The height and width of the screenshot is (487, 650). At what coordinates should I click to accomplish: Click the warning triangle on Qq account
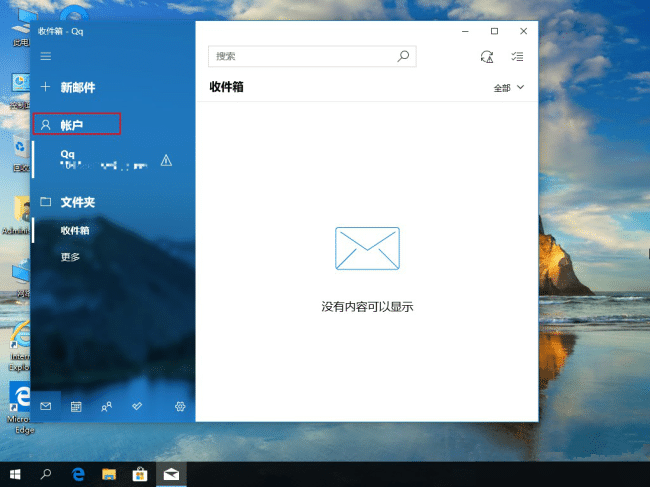click(x=166, y=160)
